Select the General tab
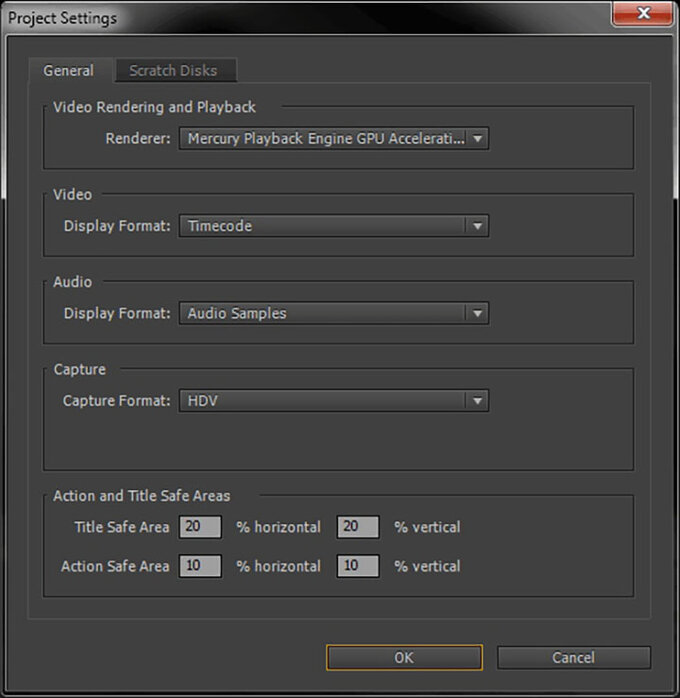Image resolution: width=680 pixels, height=698 pixels. pyautogui.click(x=68, y=71)
